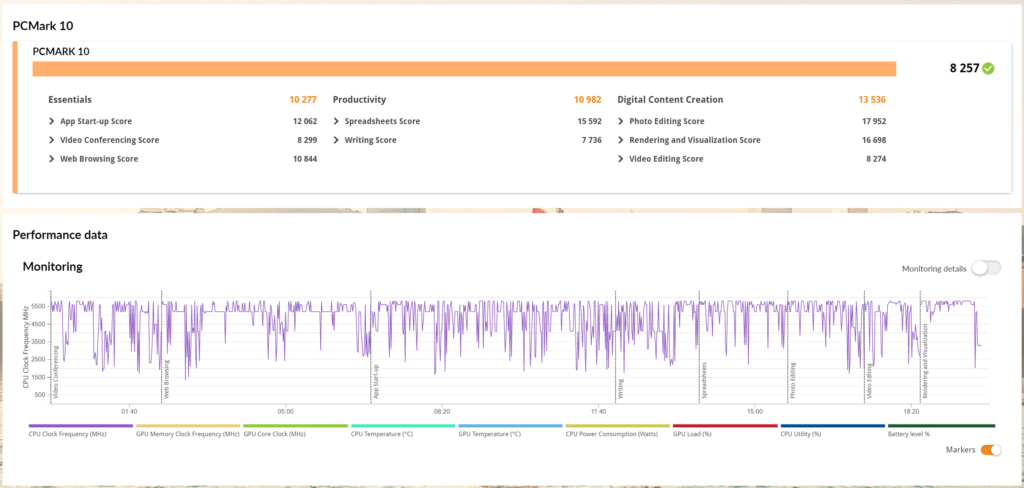Click the App Start-up value 12 062
This screenshot has height=488, width=1024.
coord(305,122)
